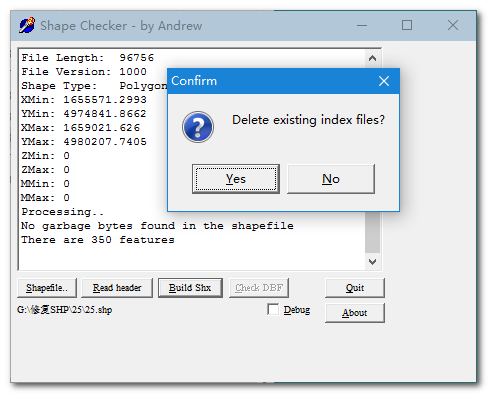Click the scroll up arrow in output log
This screenshot has height=394, width=488.
point(372,58)
